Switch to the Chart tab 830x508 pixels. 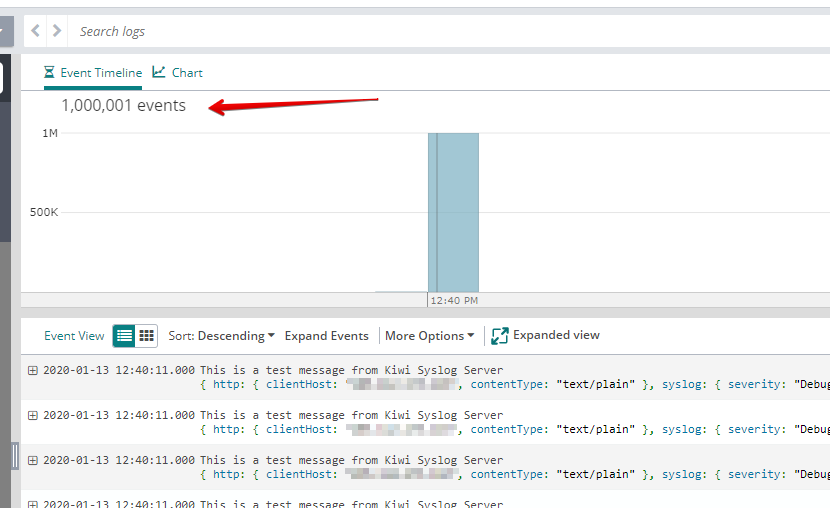[x=187, y=73]
